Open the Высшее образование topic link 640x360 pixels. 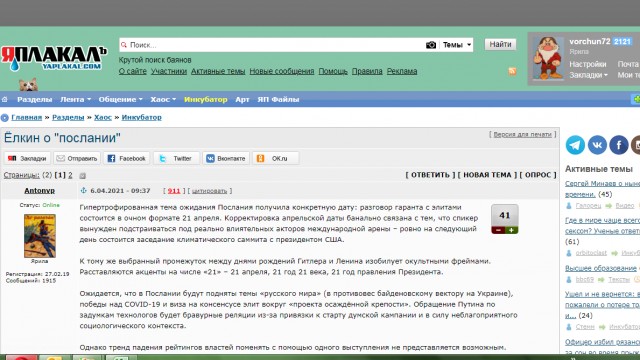[x=601, y=268]
